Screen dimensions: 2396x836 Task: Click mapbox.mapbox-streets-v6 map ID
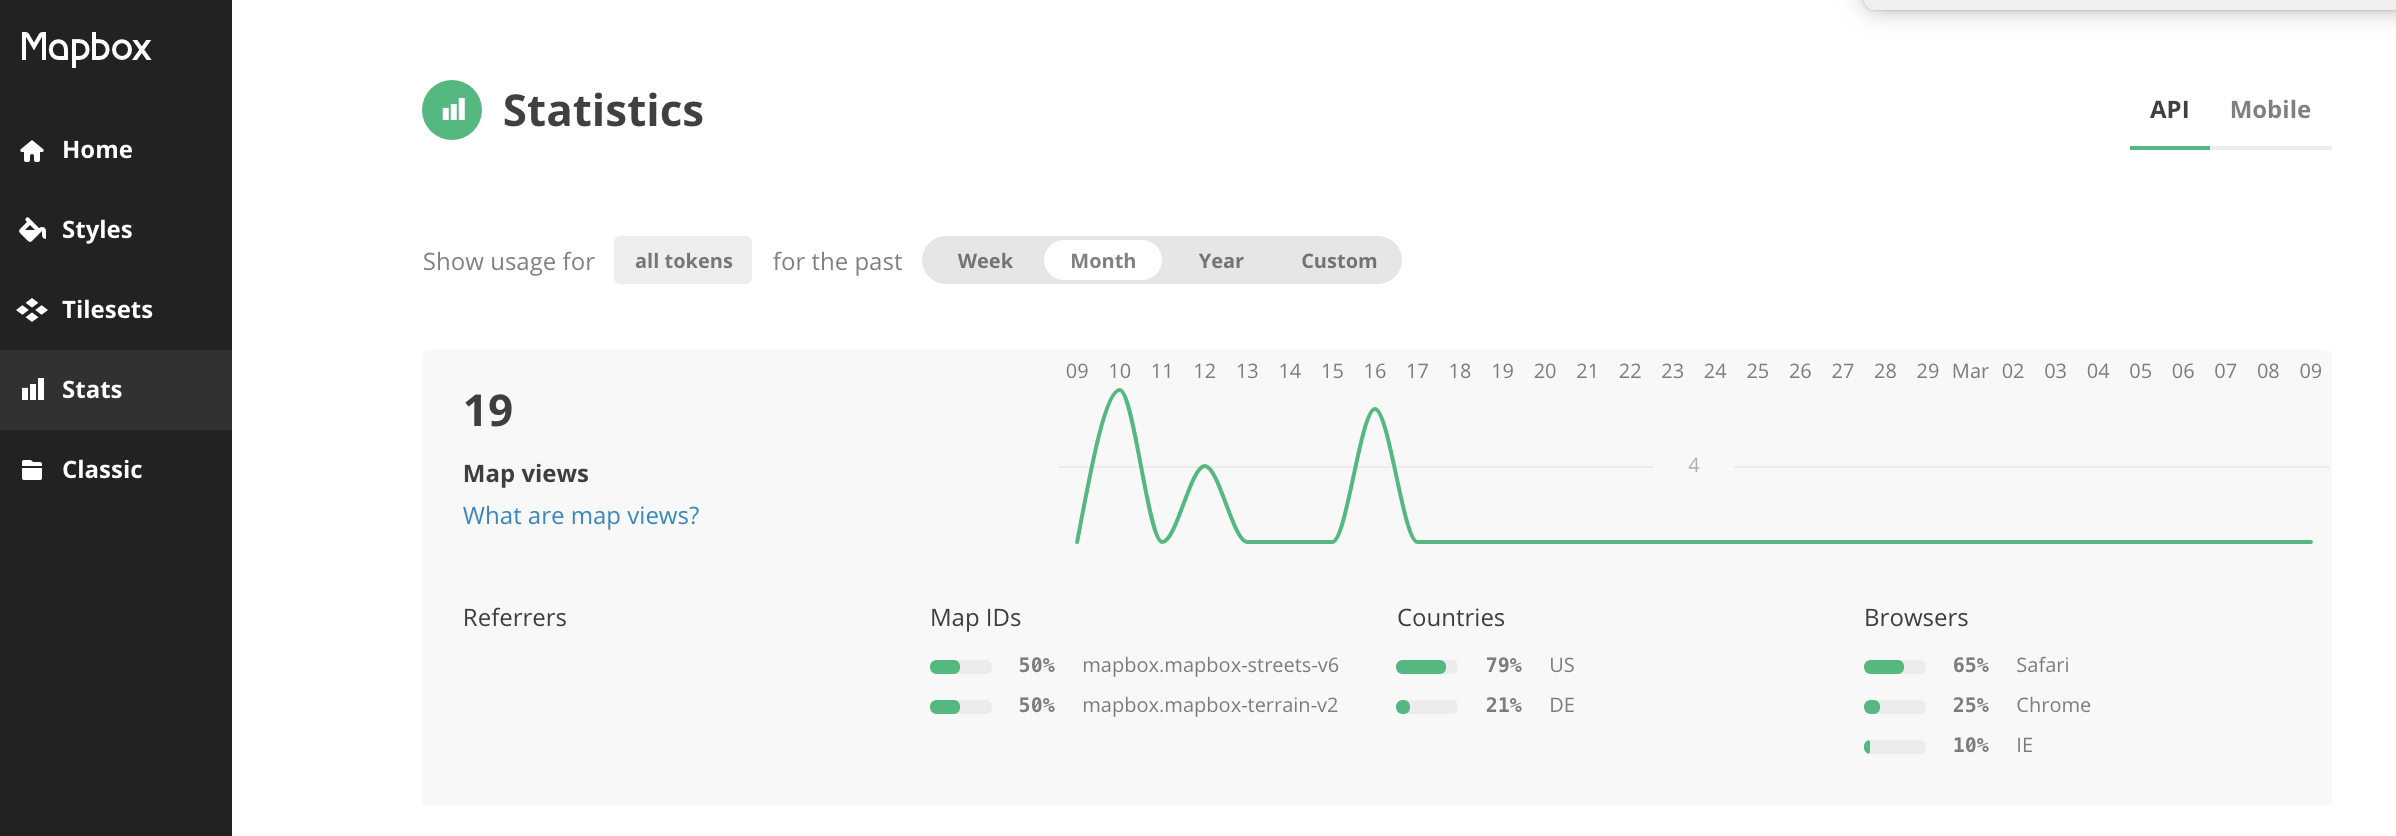(x=1210, y=665)
